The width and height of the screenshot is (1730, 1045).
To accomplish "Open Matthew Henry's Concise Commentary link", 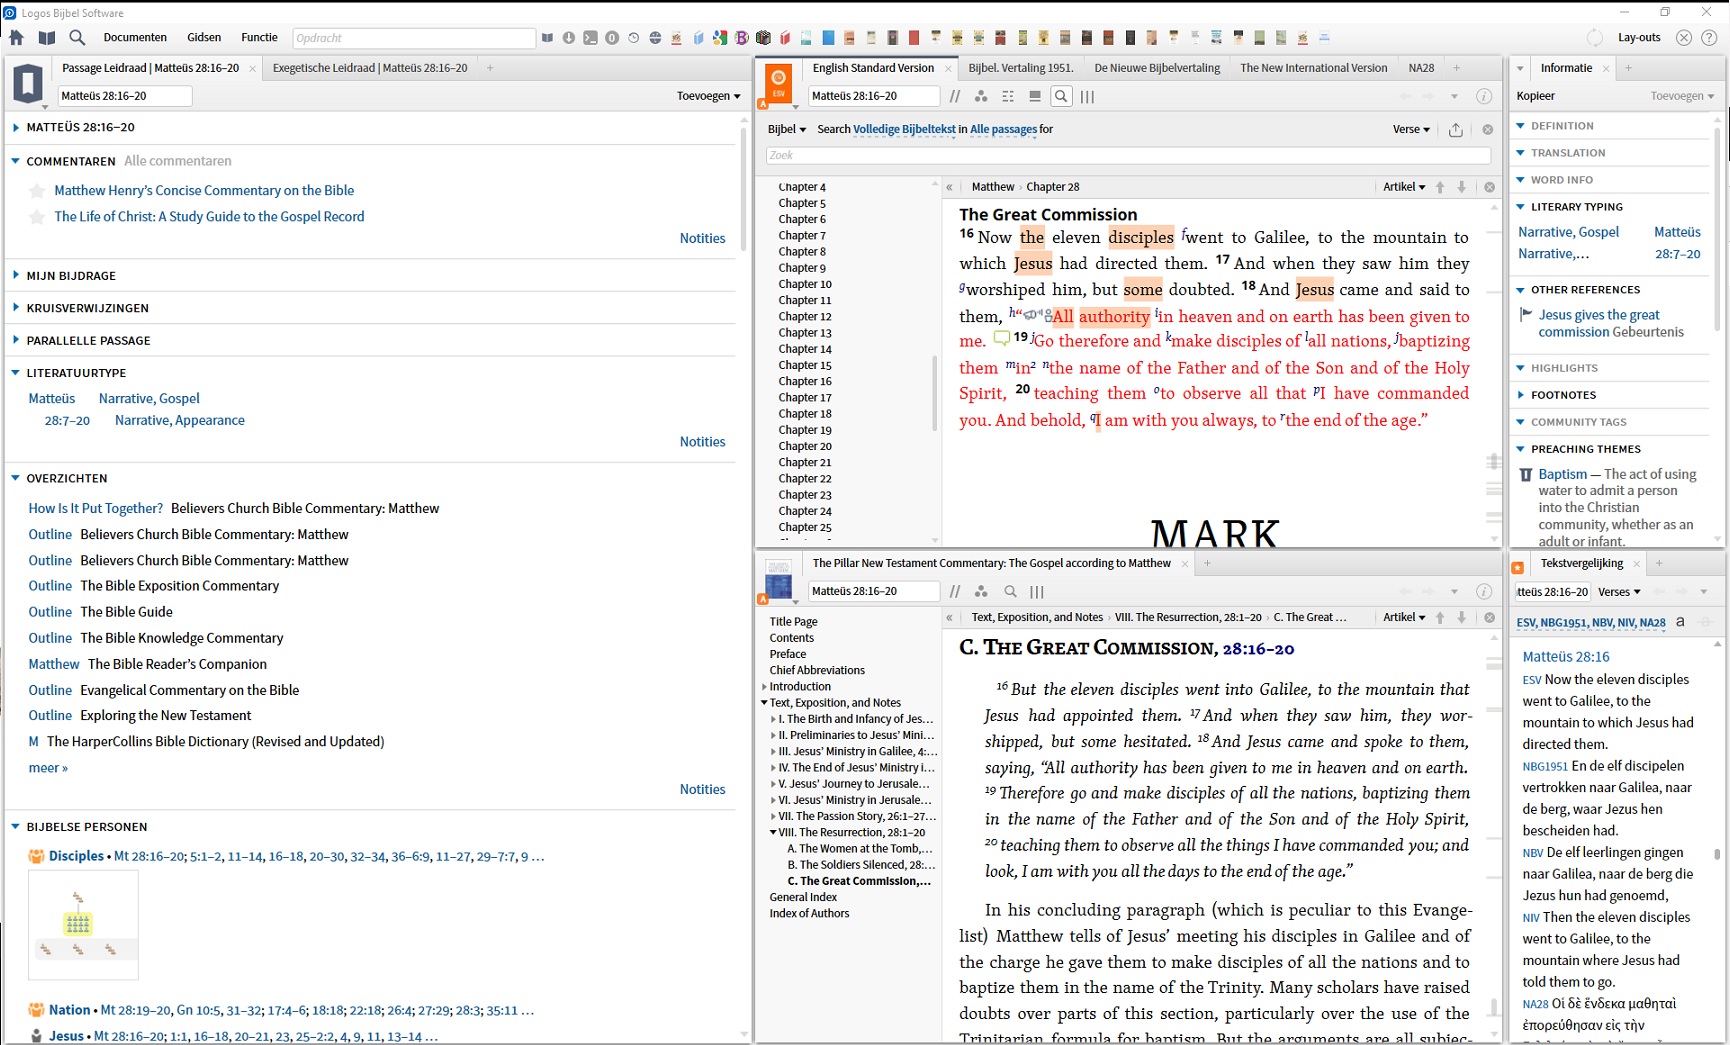I will point(204,190).
